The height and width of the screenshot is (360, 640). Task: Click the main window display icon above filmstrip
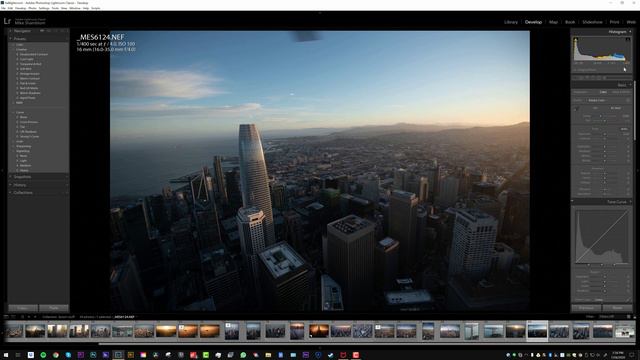6,317
